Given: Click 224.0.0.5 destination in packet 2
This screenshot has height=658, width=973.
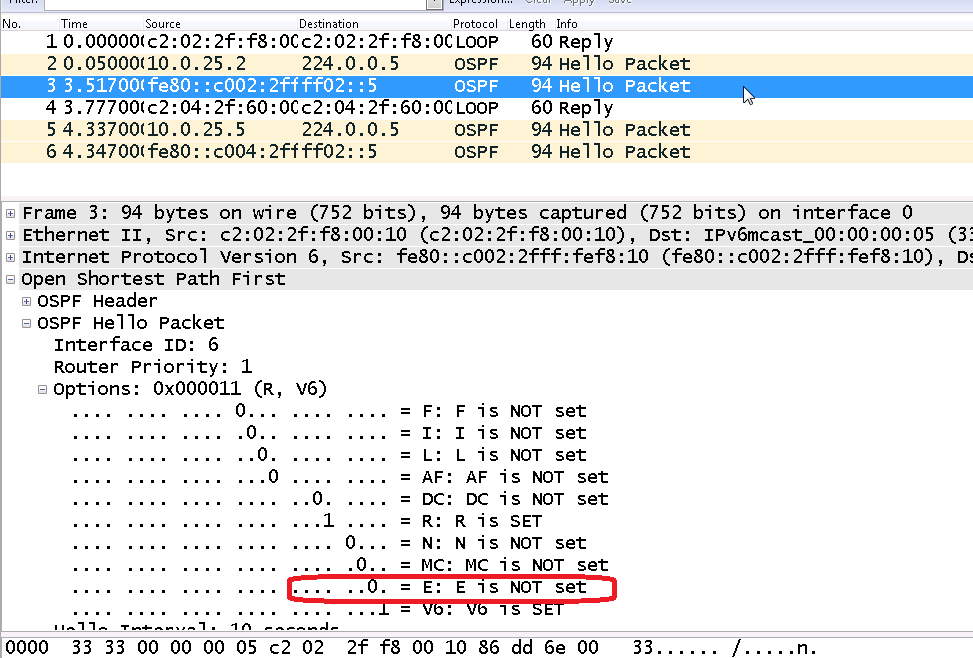Looking at the screenshot, I should [350, 64].
